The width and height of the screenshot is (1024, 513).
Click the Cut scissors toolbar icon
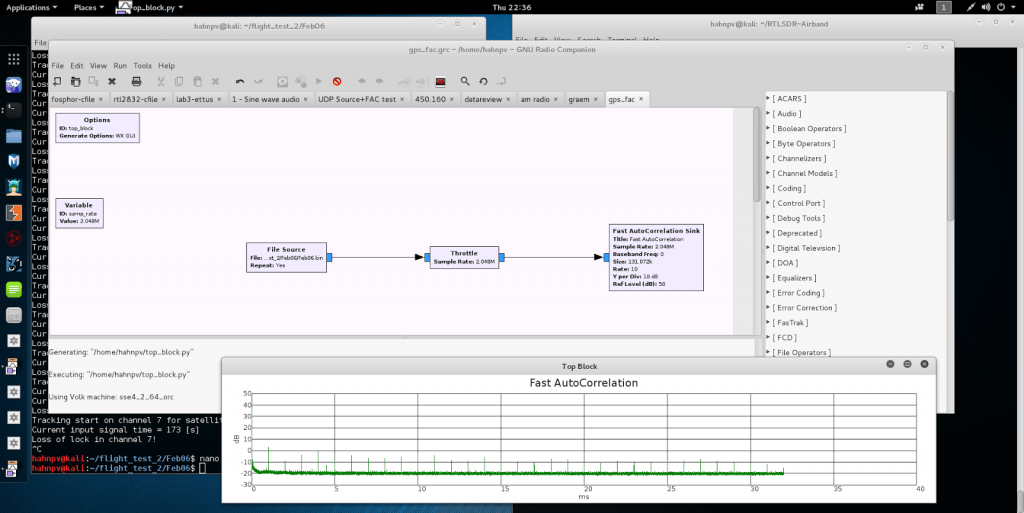pyautogui.click(x=161, y=82)
